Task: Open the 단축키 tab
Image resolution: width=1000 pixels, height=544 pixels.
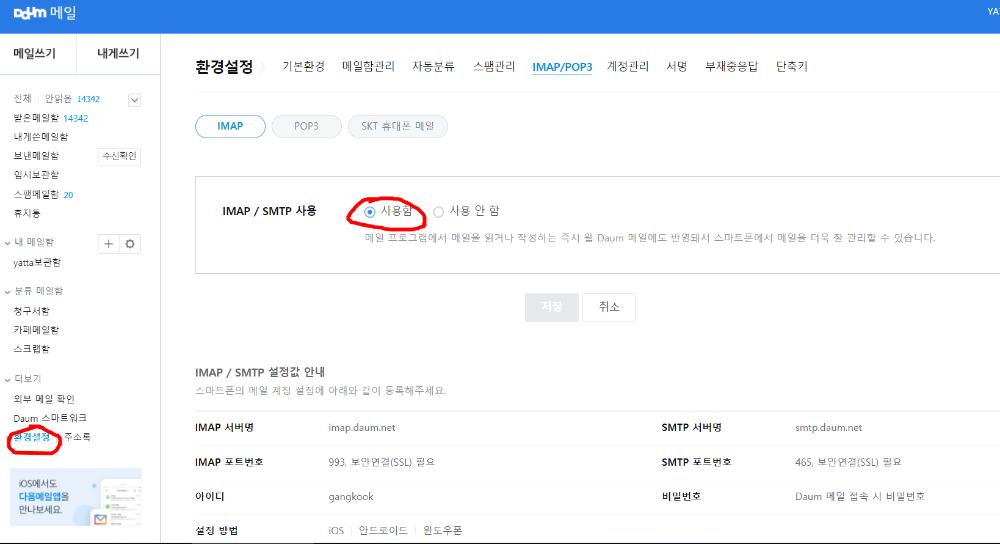Action: pos(791,66)
